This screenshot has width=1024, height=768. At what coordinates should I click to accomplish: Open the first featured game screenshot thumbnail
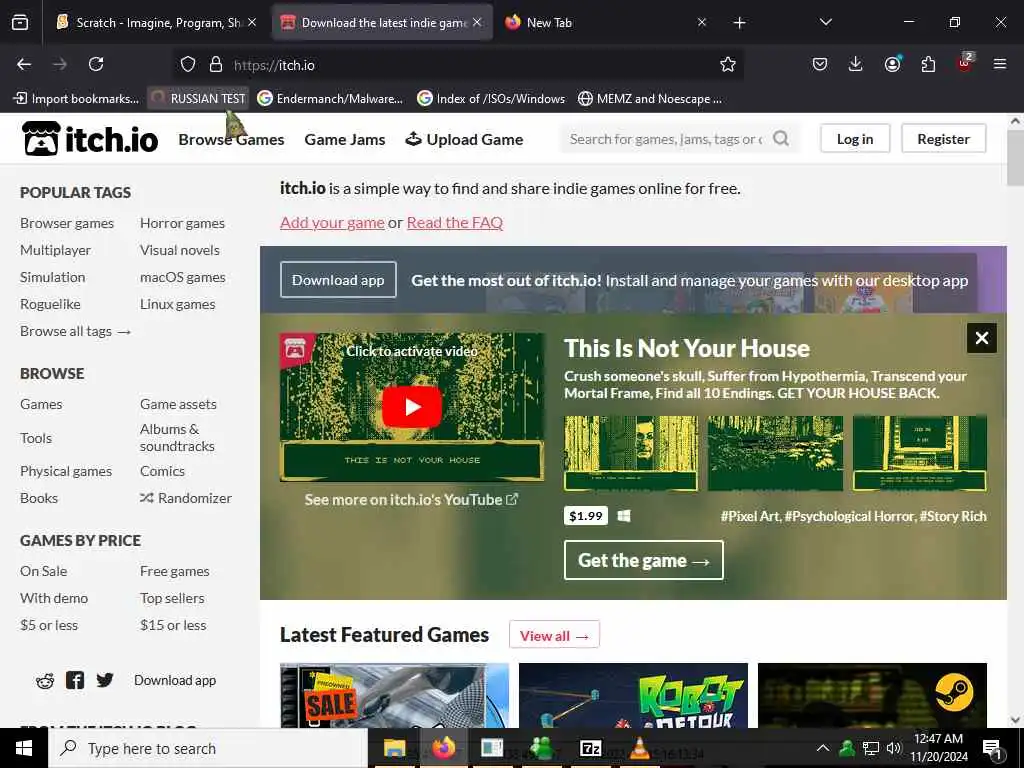pos(631,453)
